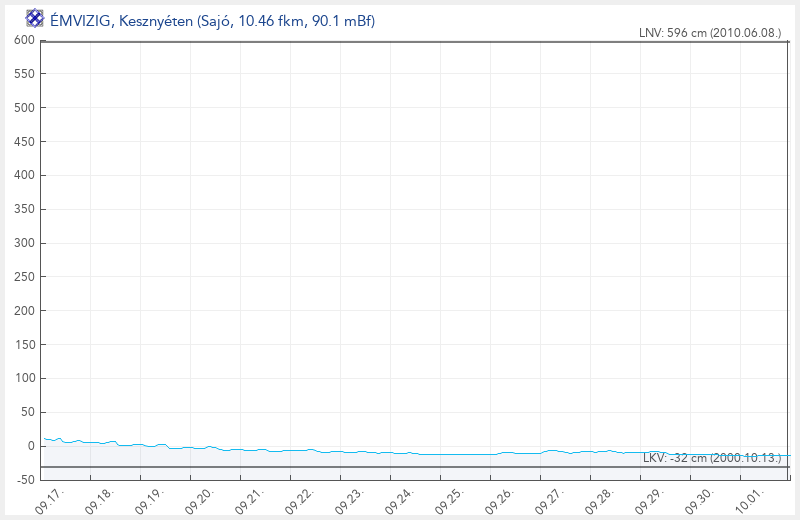
Task: Click the -50 y-axis label
Action: coord(22,480)
